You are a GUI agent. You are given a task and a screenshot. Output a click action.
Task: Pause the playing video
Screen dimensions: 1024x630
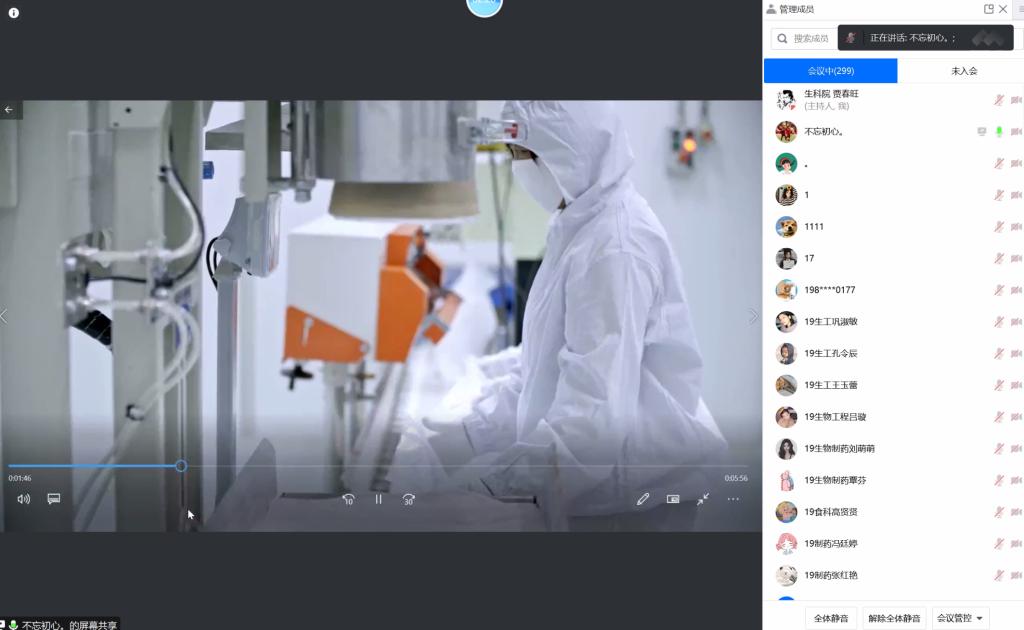tap(378, 499)
